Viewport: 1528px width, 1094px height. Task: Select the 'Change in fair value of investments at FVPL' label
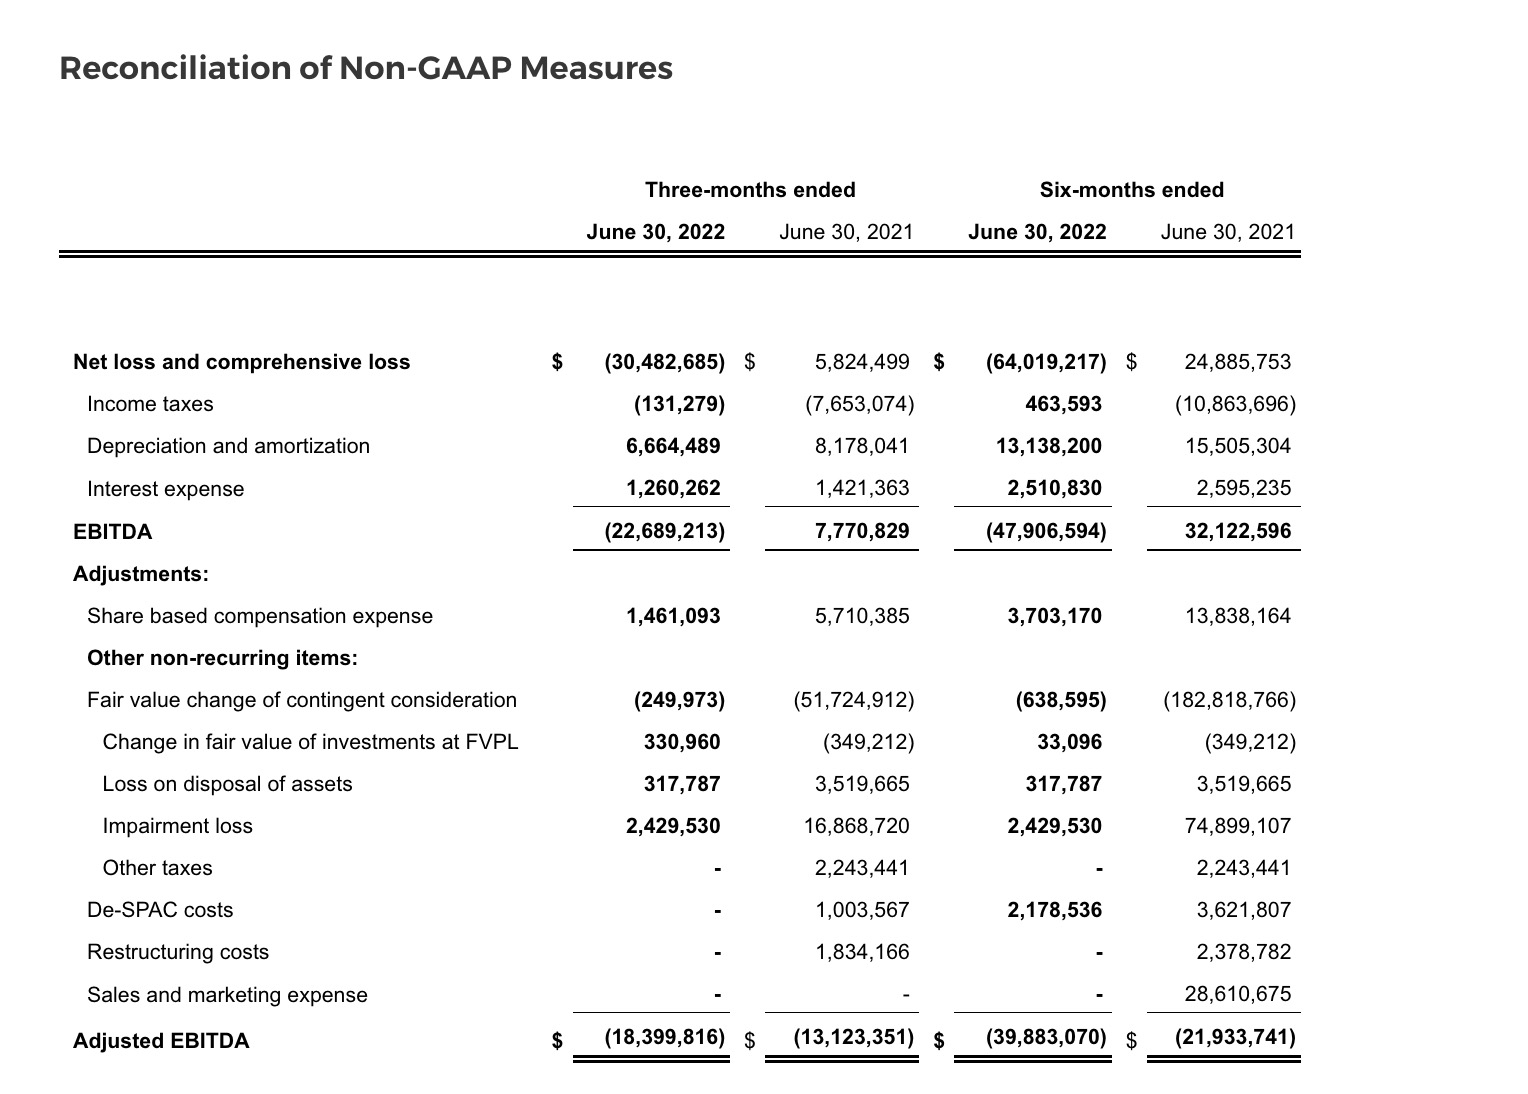coord(310,742)
